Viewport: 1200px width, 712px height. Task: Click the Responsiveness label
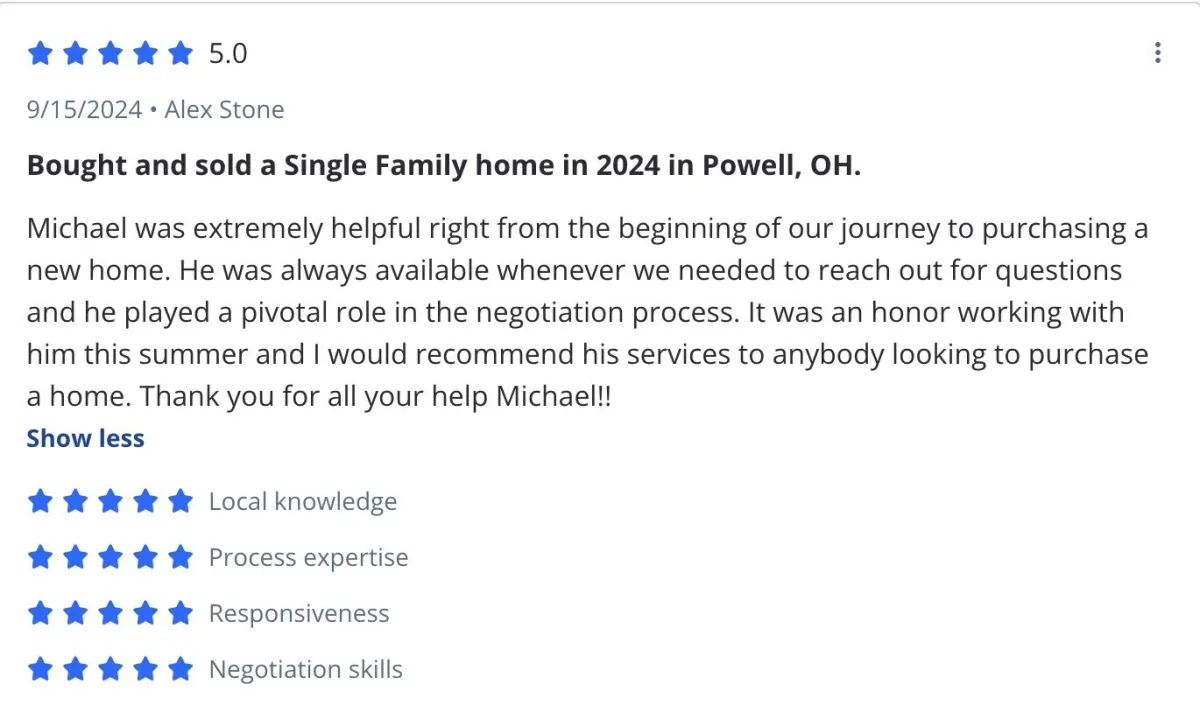[x=298, y=613]
